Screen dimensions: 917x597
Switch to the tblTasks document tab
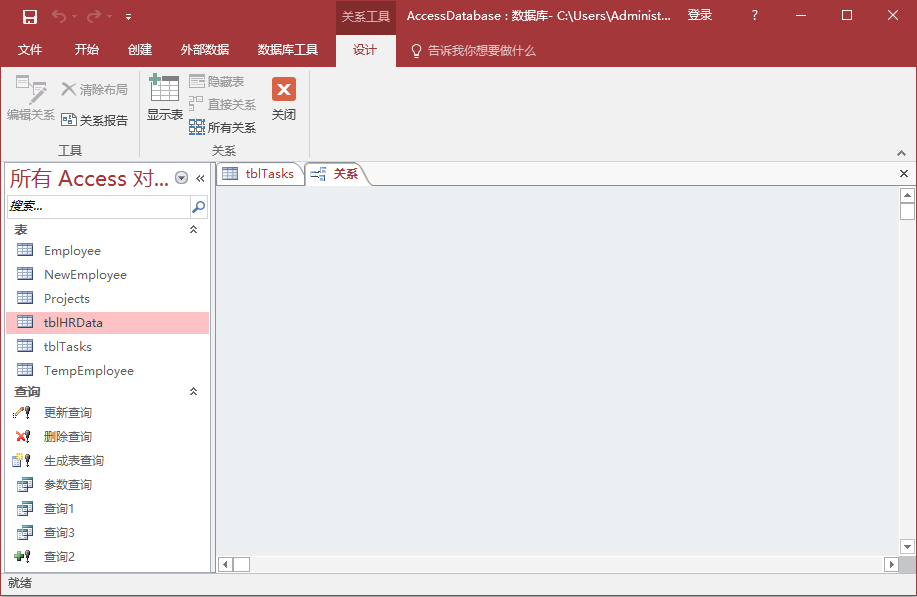(259, 174)
